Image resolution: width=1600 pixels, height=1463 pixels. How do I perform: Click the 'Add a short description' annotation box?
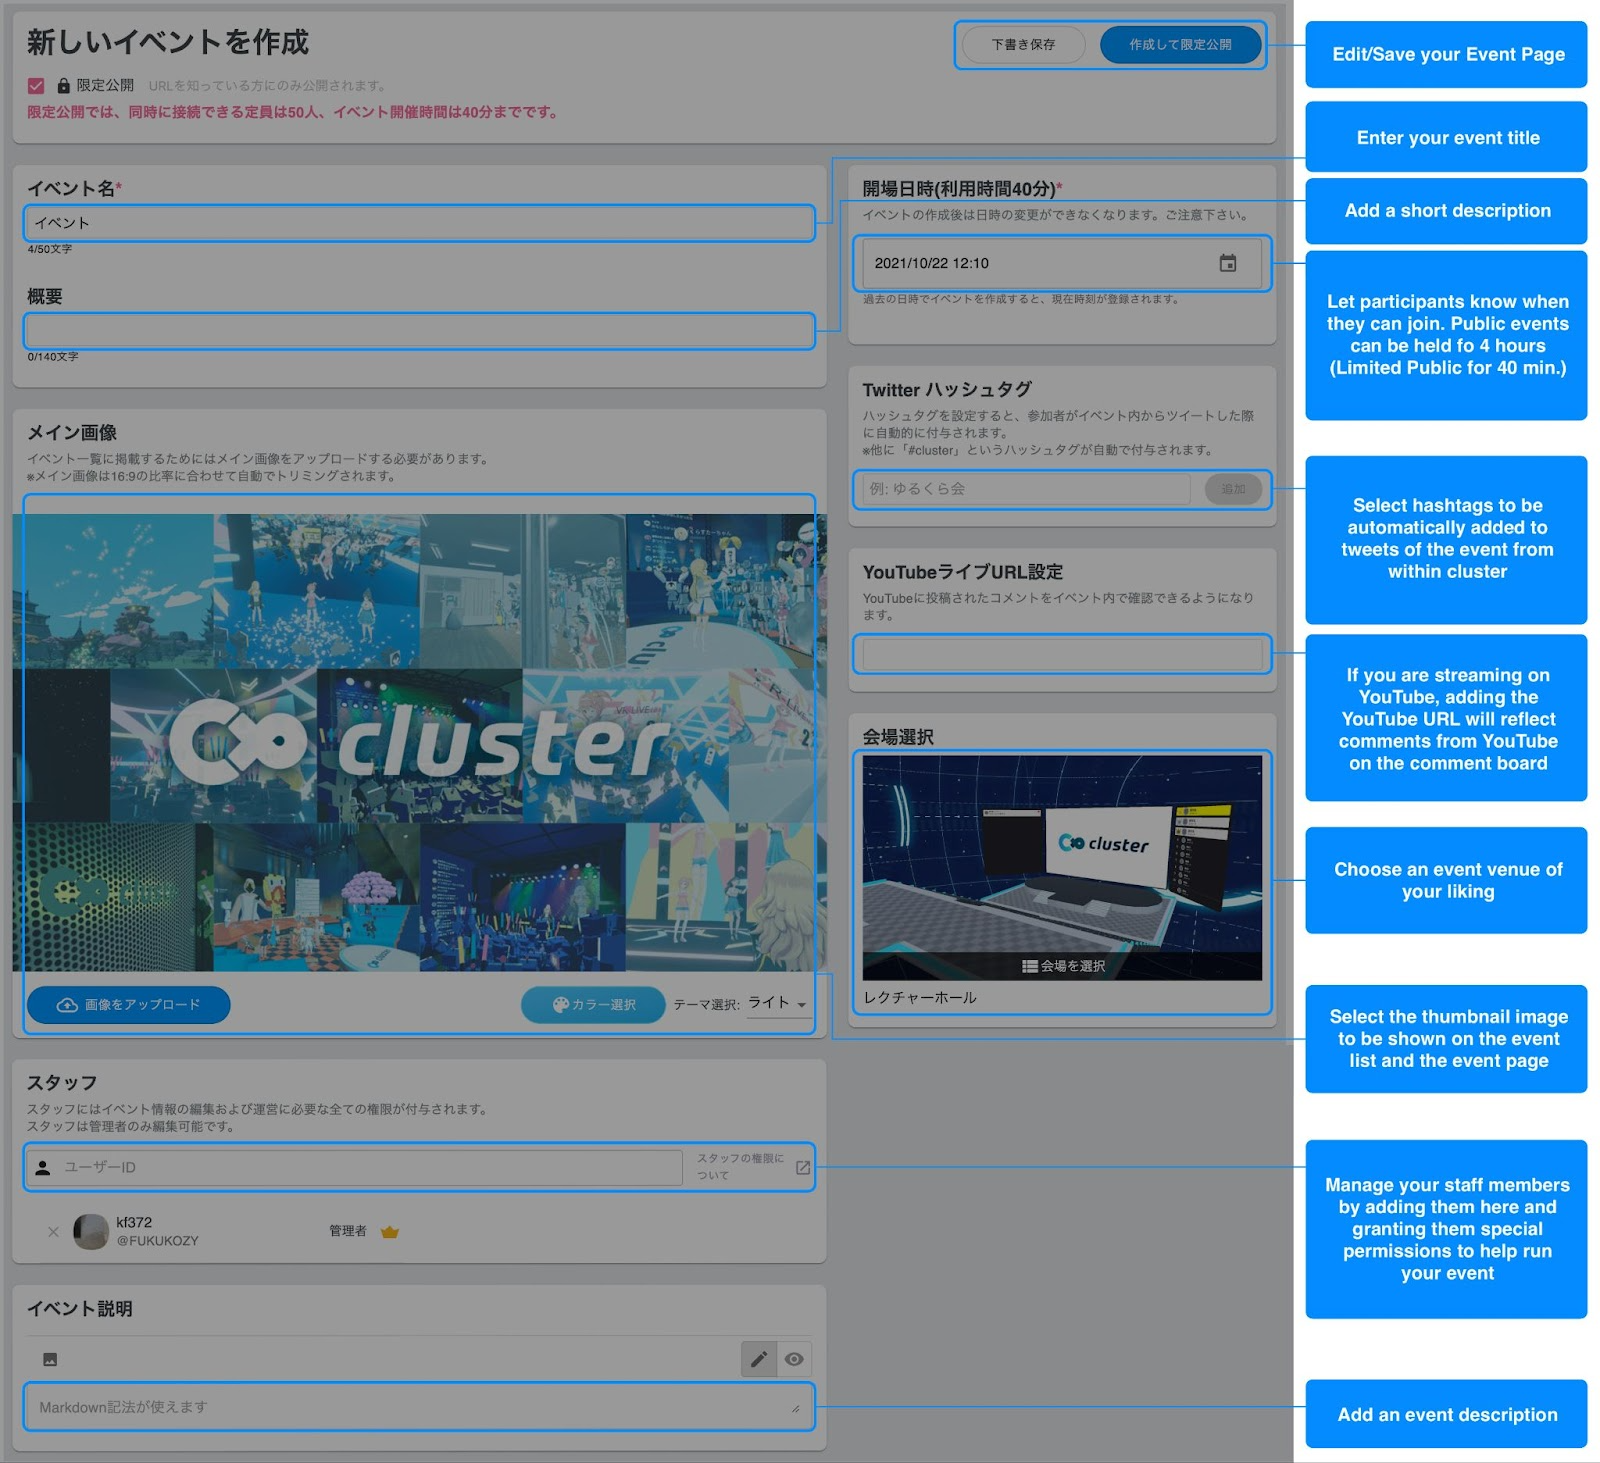pos(1447,211)
